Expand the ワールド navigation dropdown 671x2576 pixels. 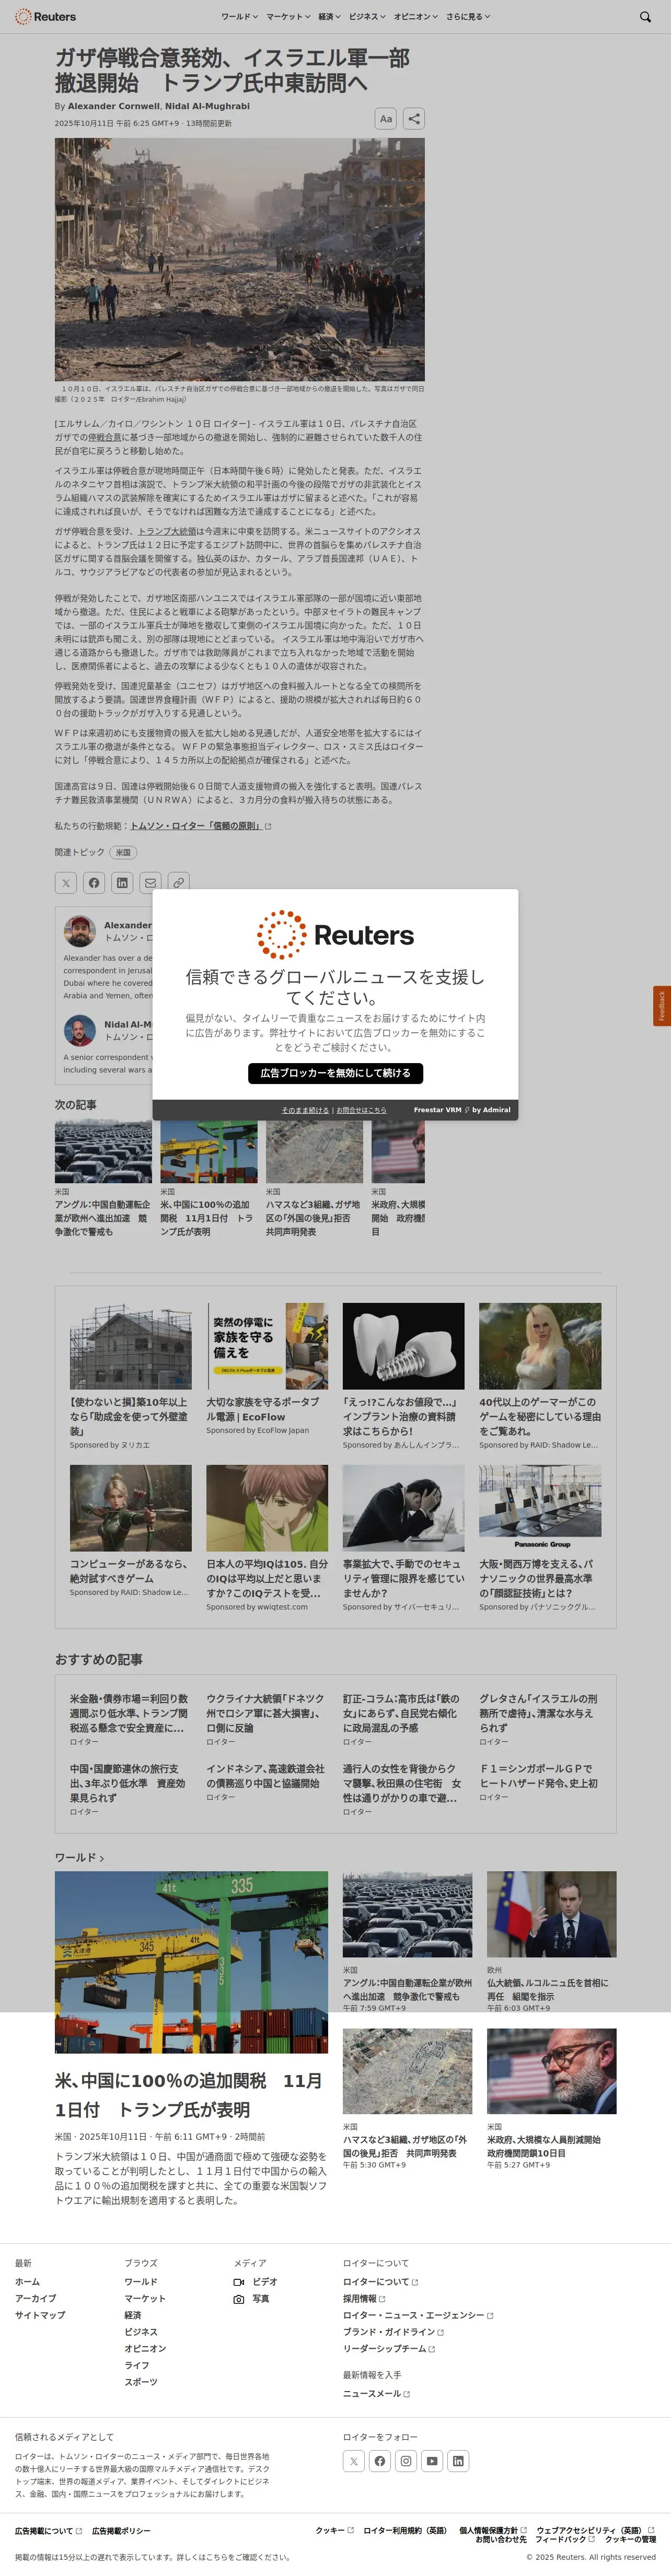pos(239,17)
